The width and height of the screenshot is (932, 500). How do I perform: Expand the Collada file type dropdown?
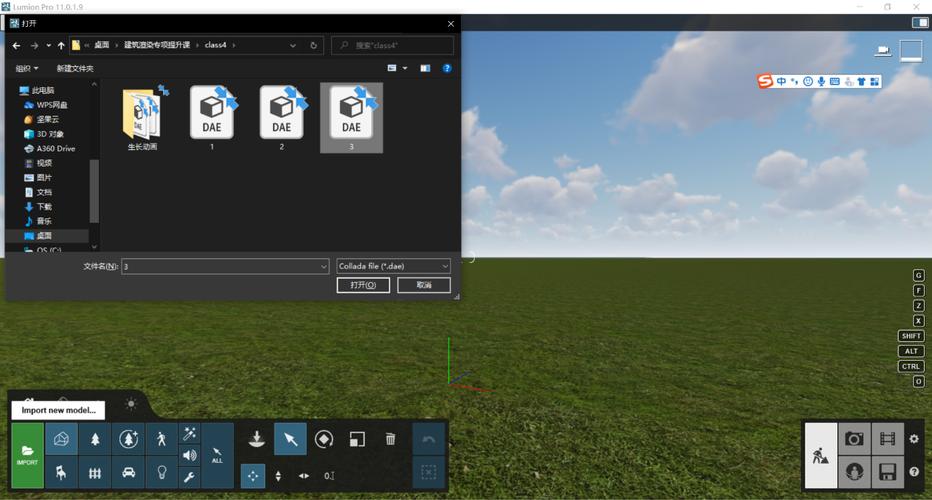click(x=444, y=267)
